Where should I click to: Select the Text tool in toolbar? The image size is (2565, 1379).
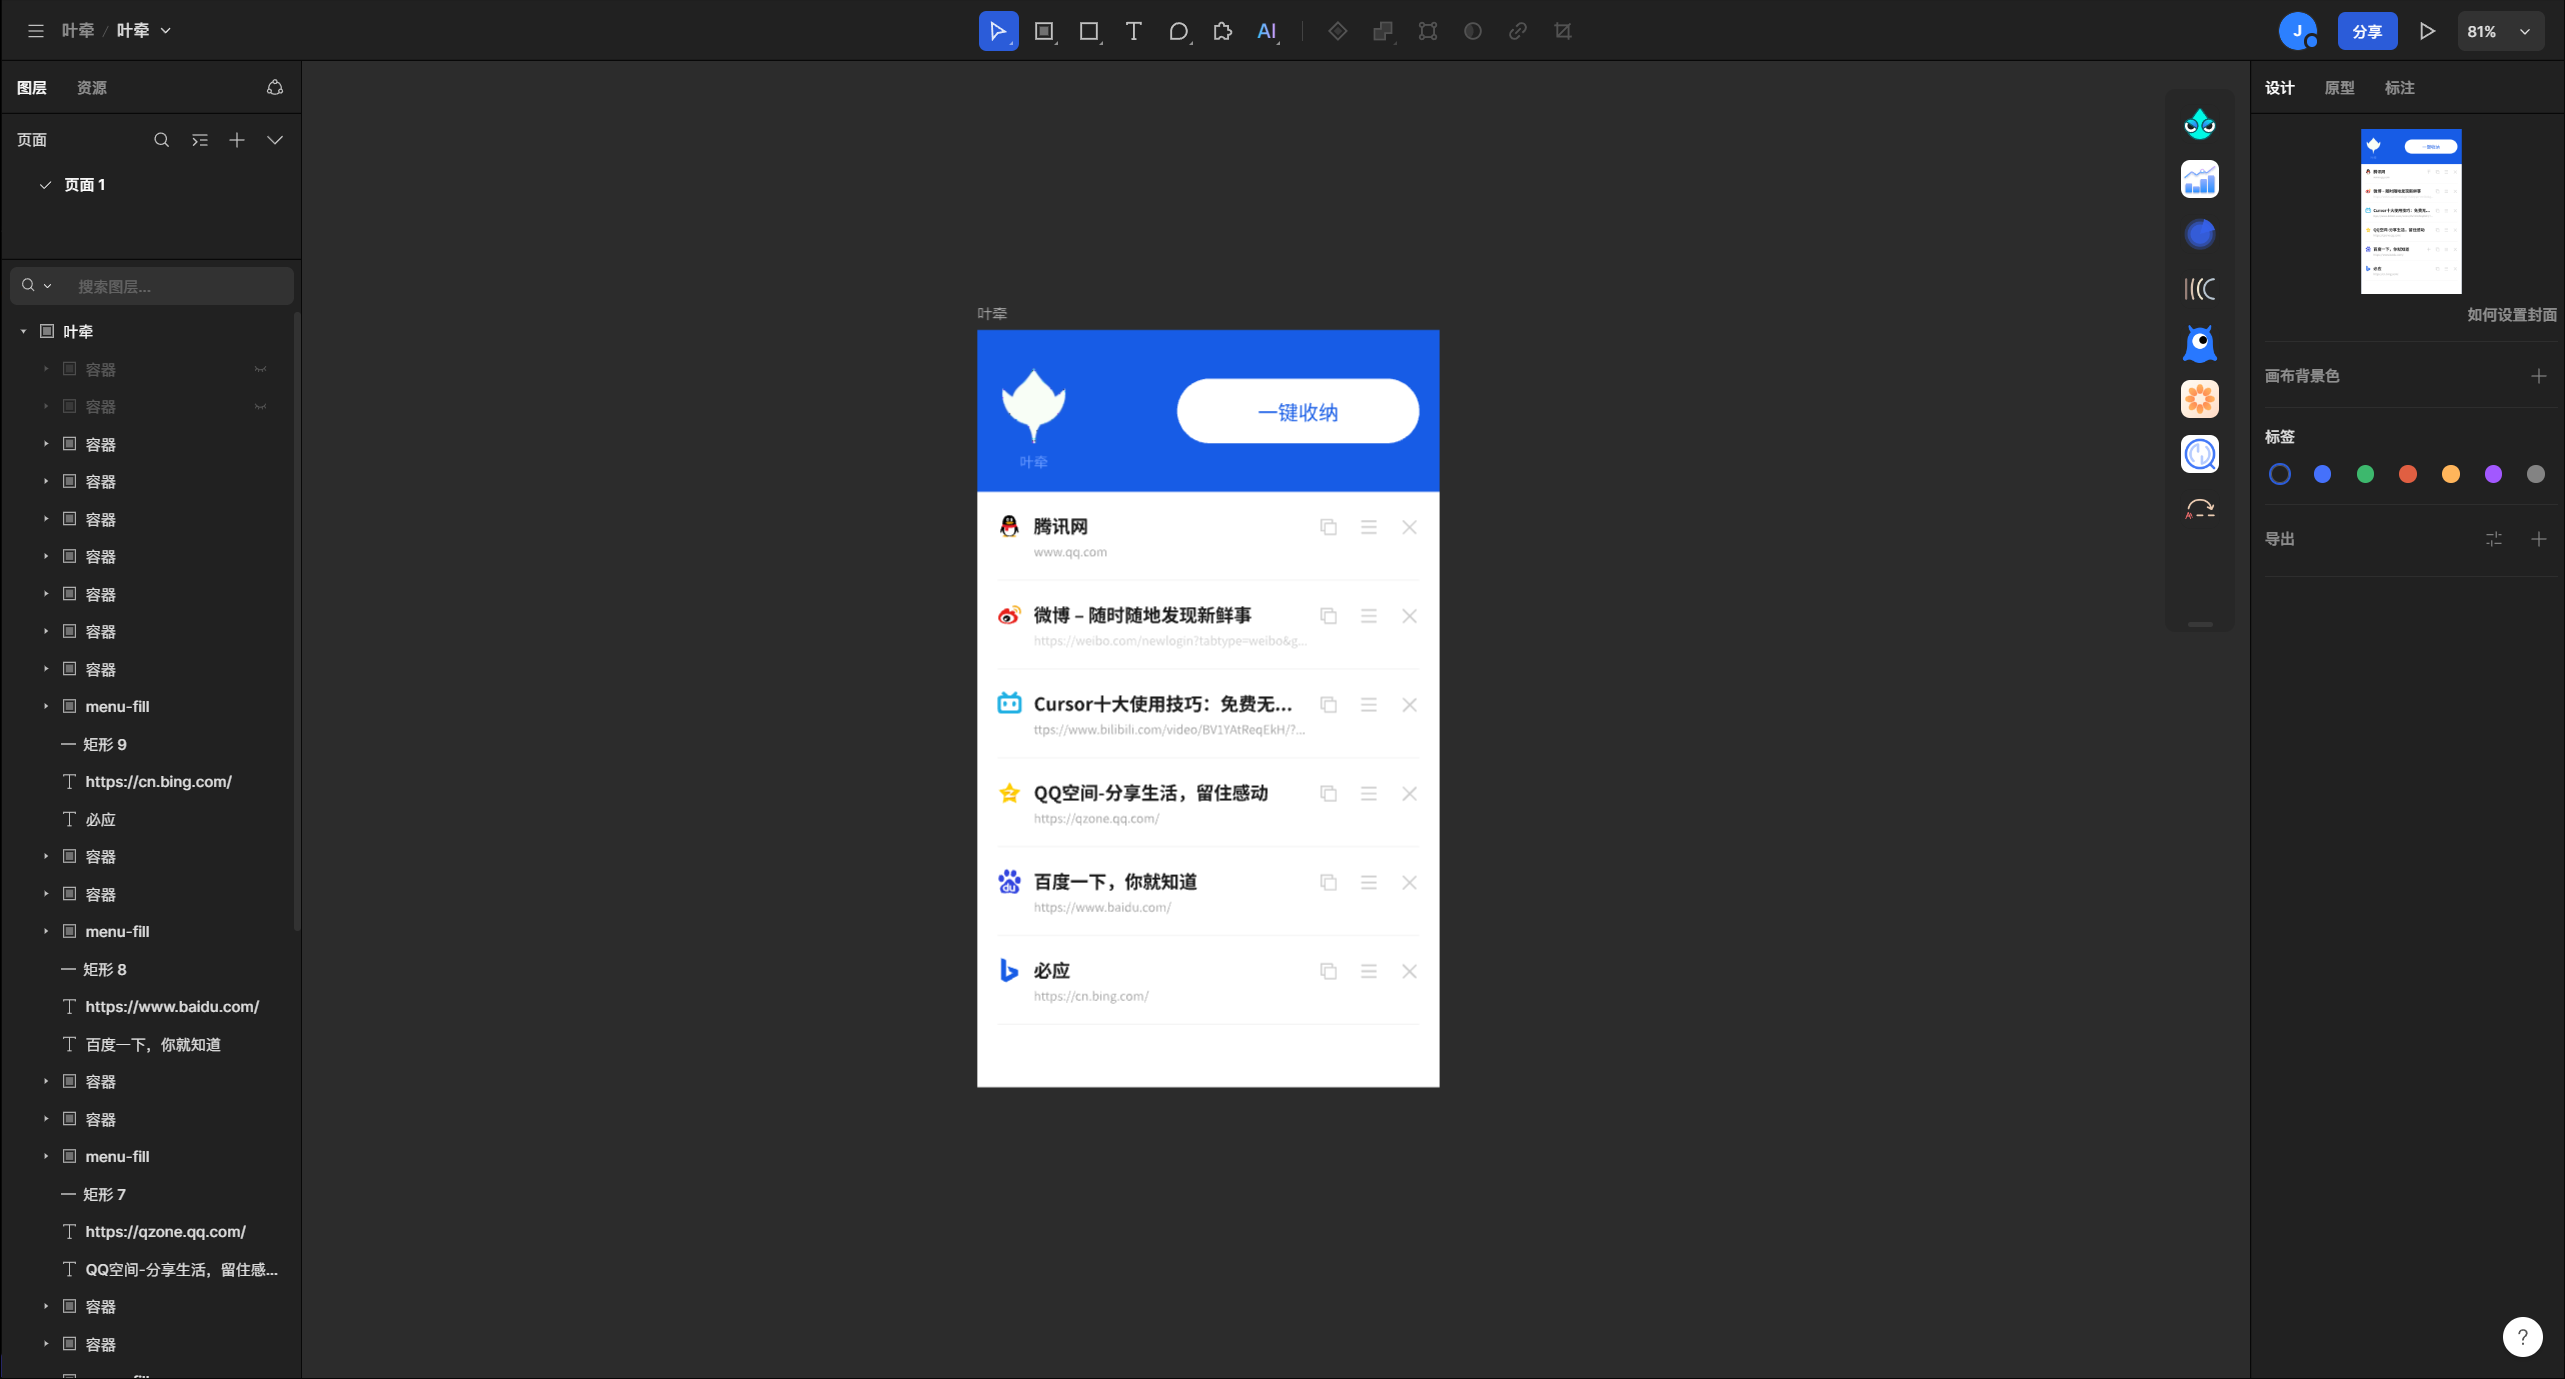(1133, 31)
